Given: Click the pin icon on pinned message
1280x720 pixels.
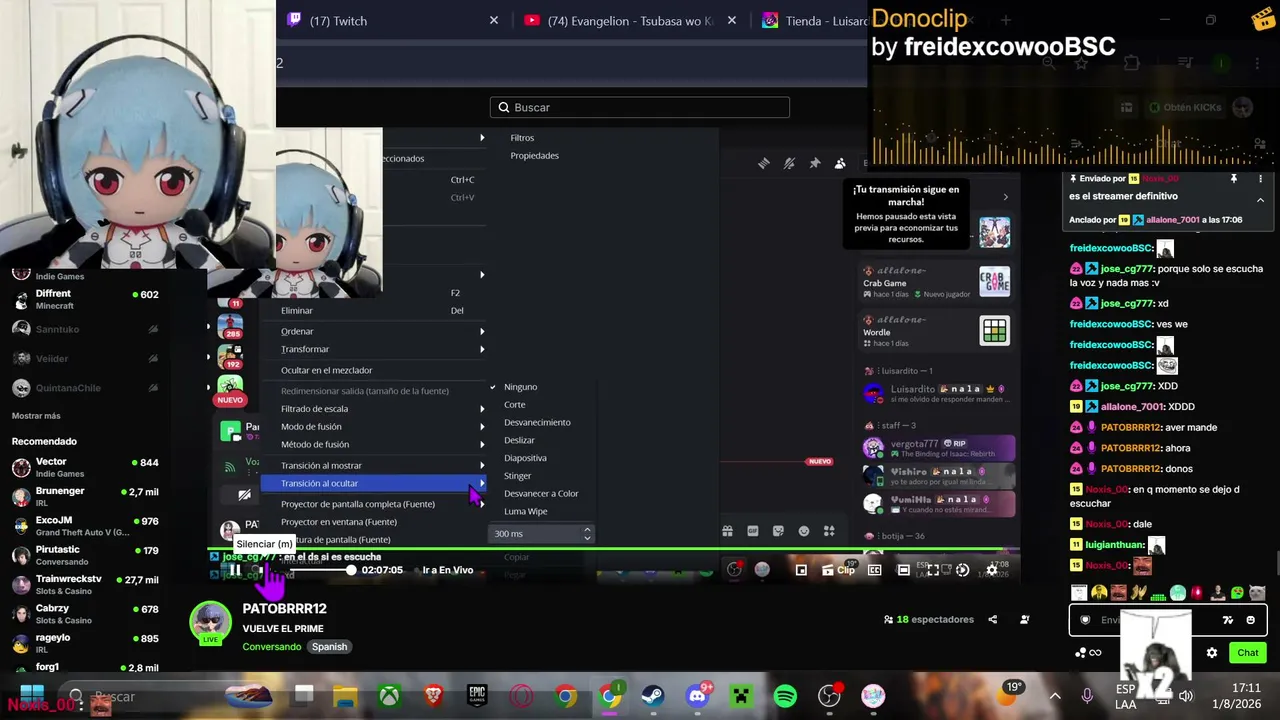Looking at the screenshot, I should [x=1234, y=179].
